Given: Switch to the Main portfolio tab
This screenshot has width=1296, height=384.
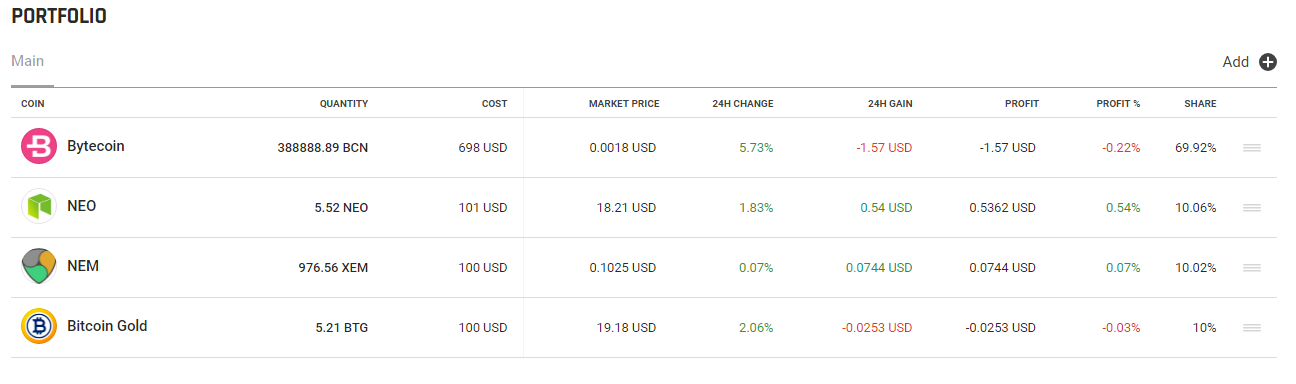Looking at the screenshot, I should tap(27, 61).
